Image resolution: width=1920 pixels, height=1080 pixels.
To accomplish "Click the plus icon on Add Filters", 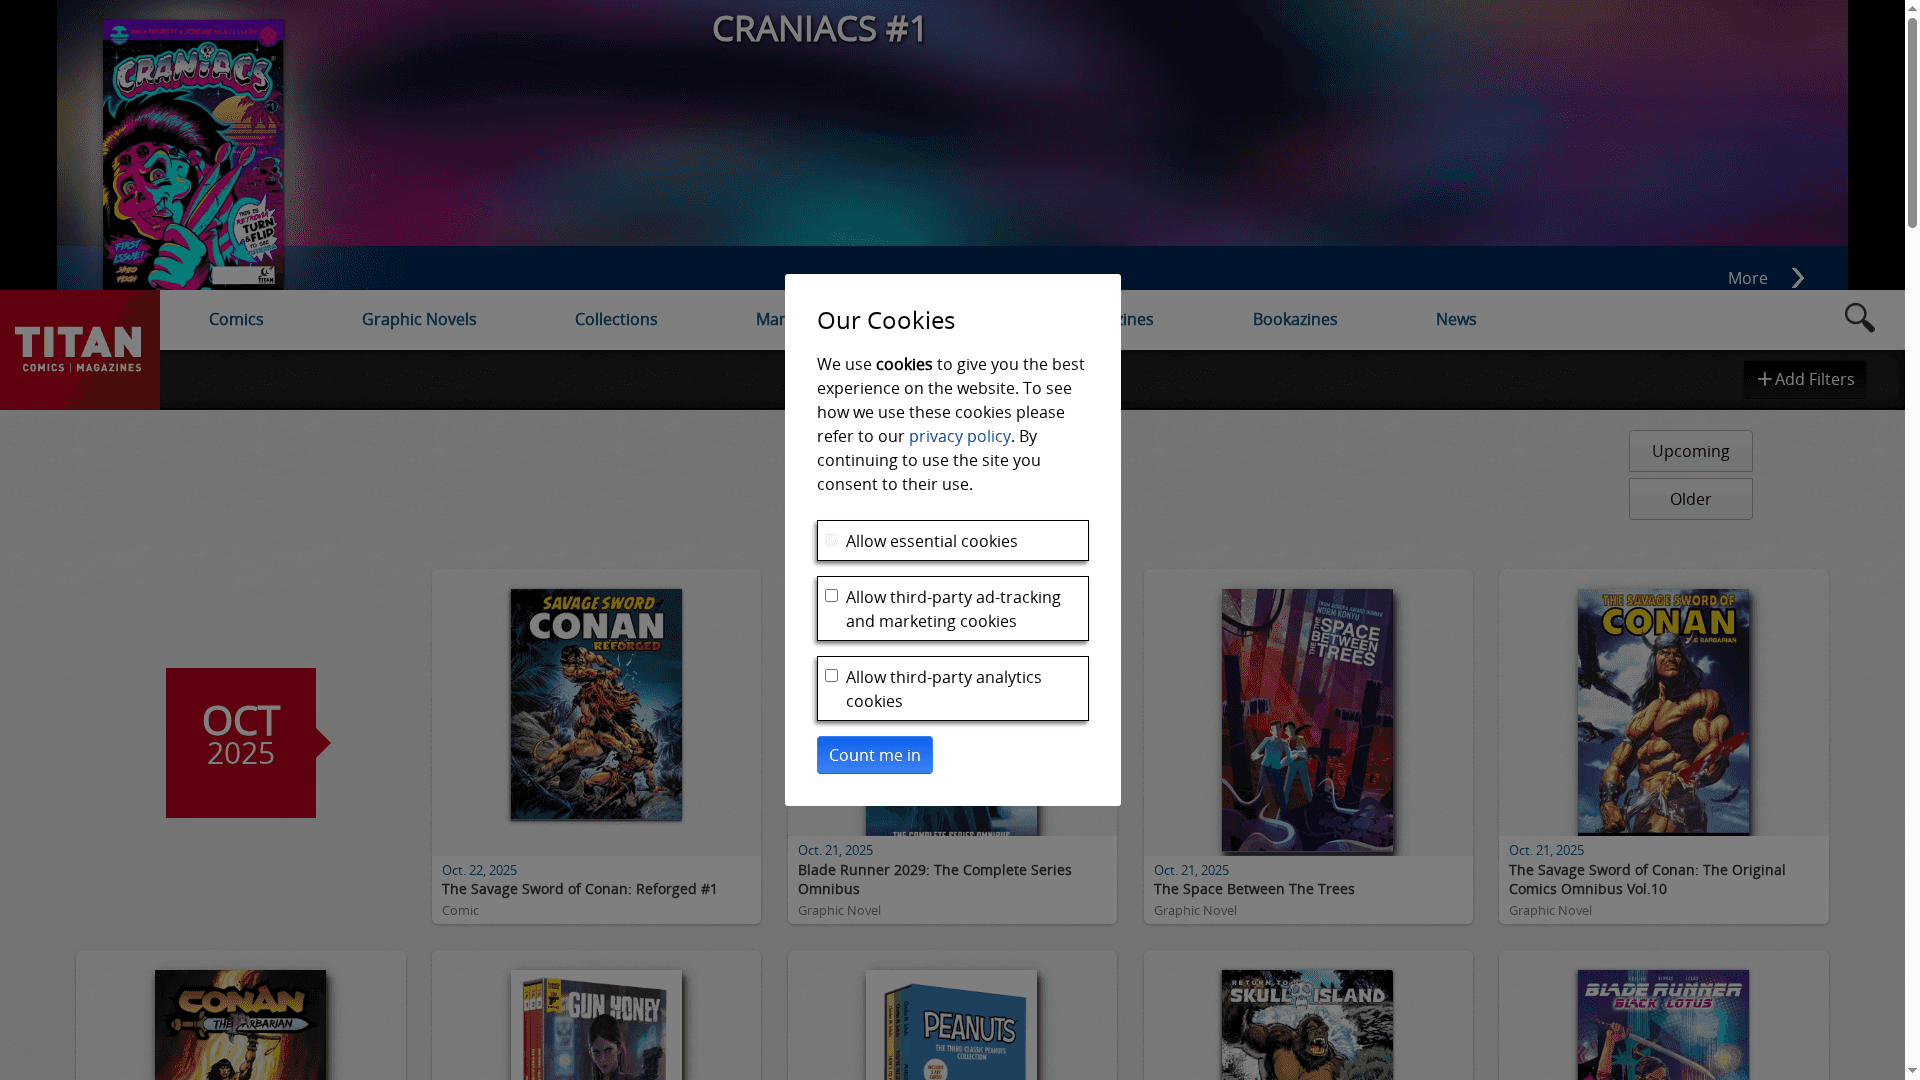I will click(x=1766, y=379).
